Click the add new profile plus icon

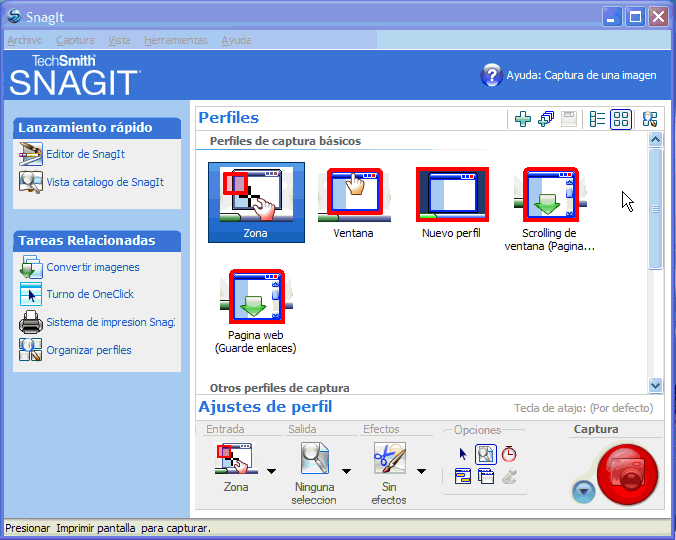click(522, 119)
